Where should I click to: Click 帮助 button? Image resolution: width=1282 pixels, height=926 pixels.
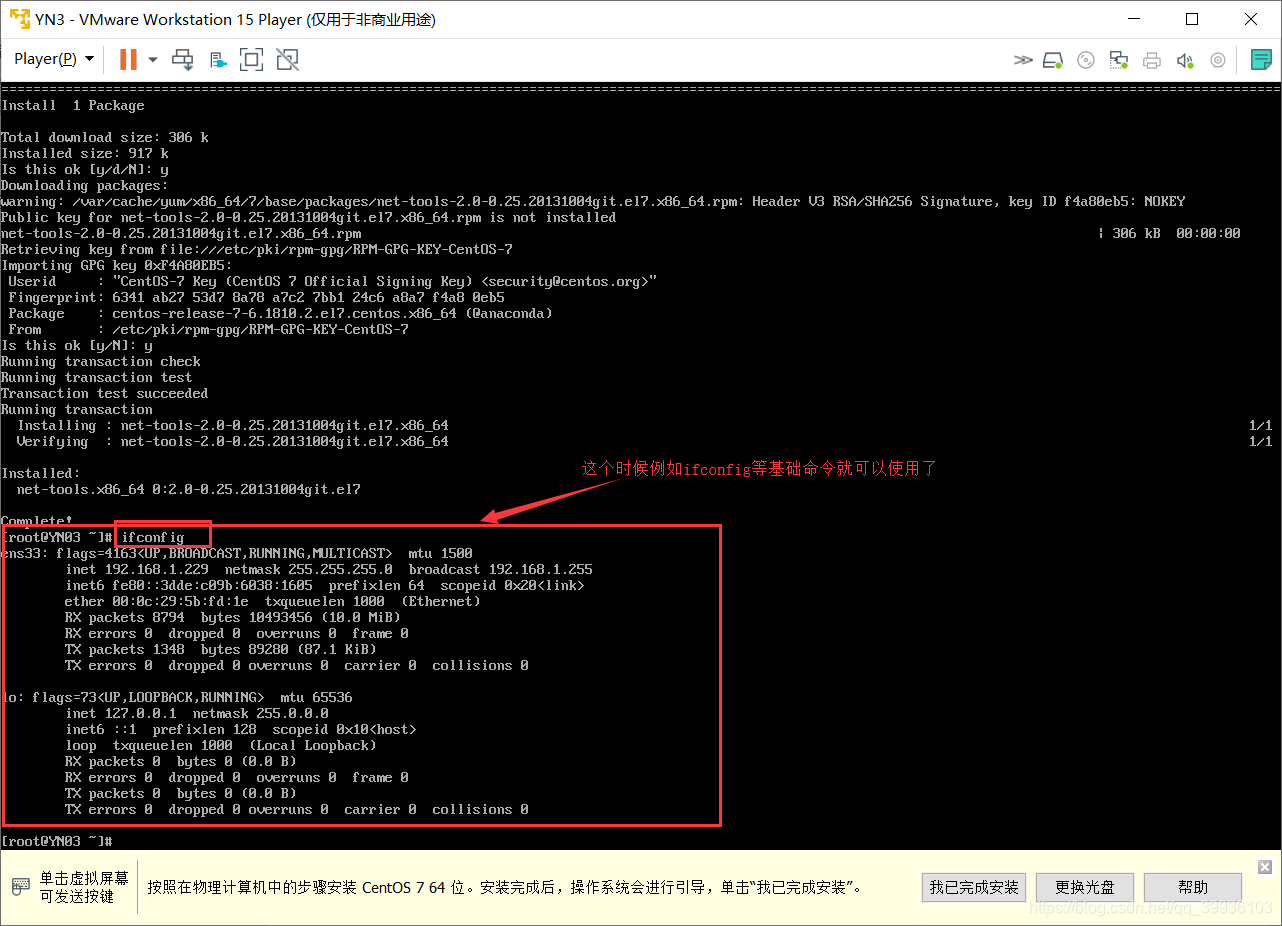[x=1193, y=887]
